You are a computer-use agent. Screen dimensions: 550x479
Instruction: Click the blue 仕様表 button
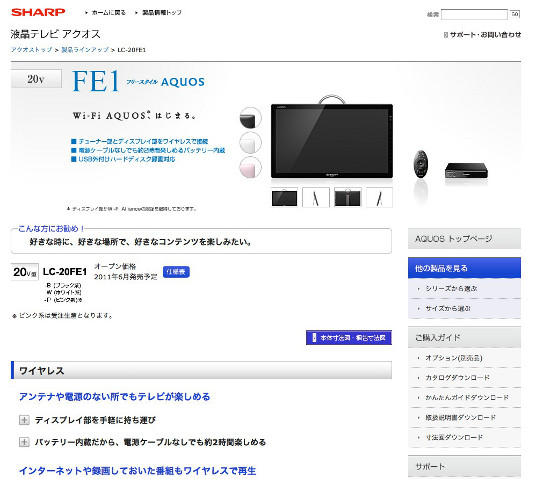click(176, 272)
